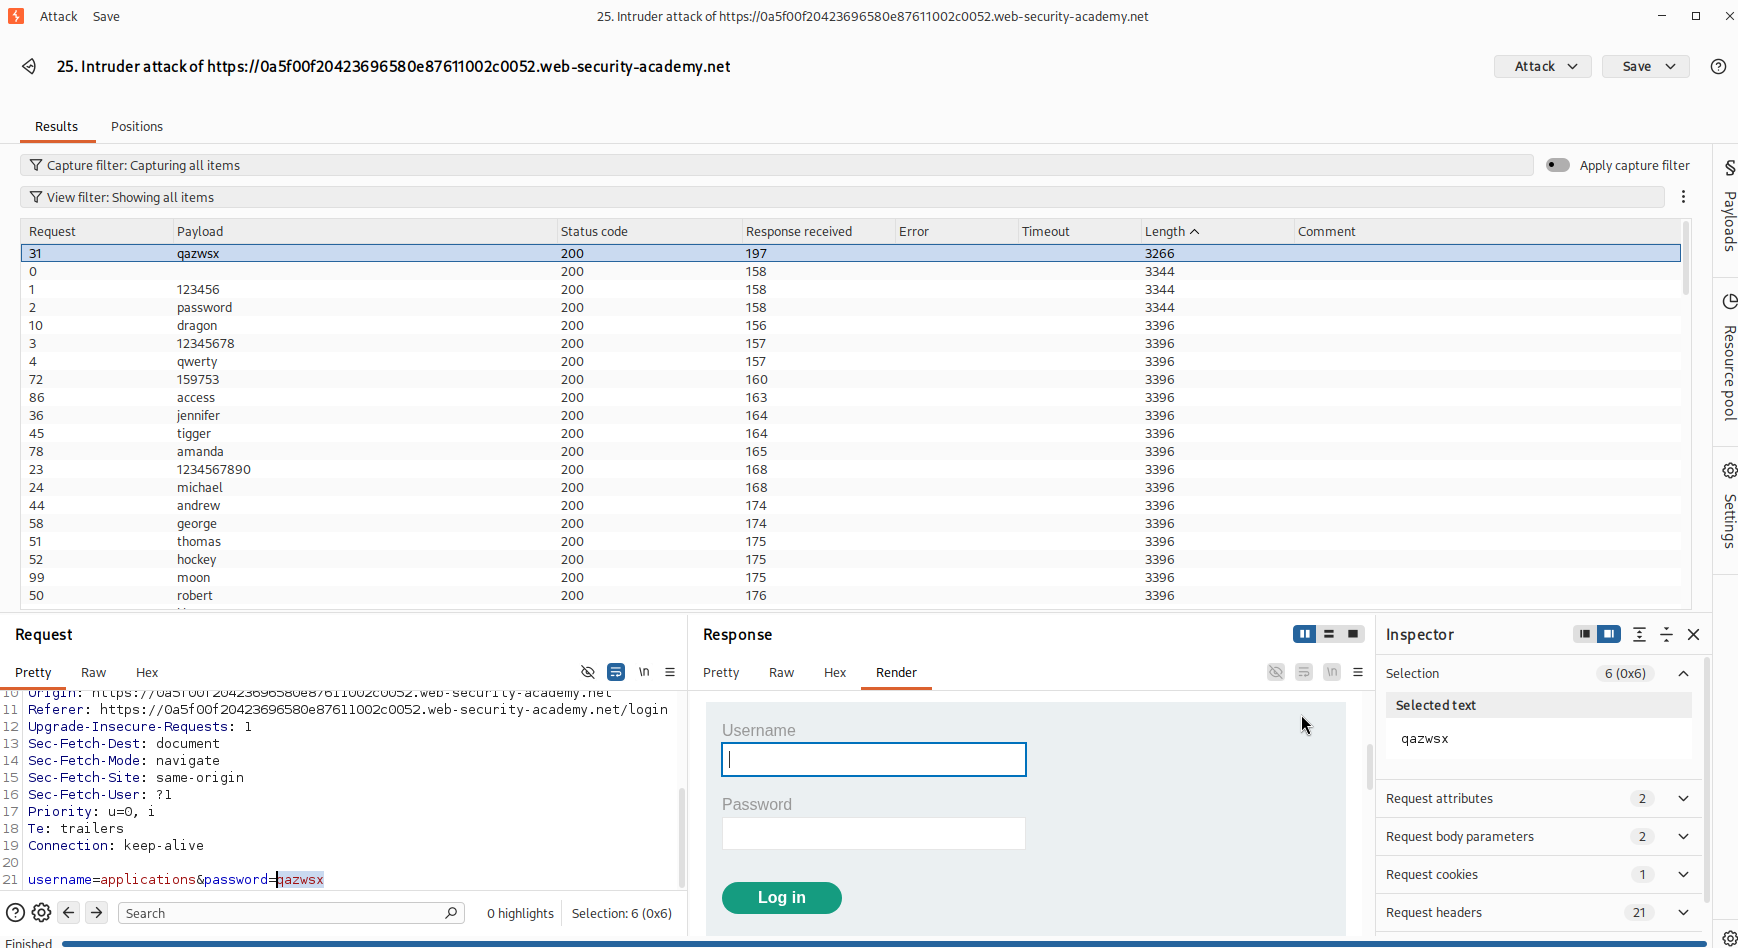Image resolution: width=1738 pixels, height=948 pixels.
Task: Show non-printable characters (\n) in Request panel
Action: (644, 672)
